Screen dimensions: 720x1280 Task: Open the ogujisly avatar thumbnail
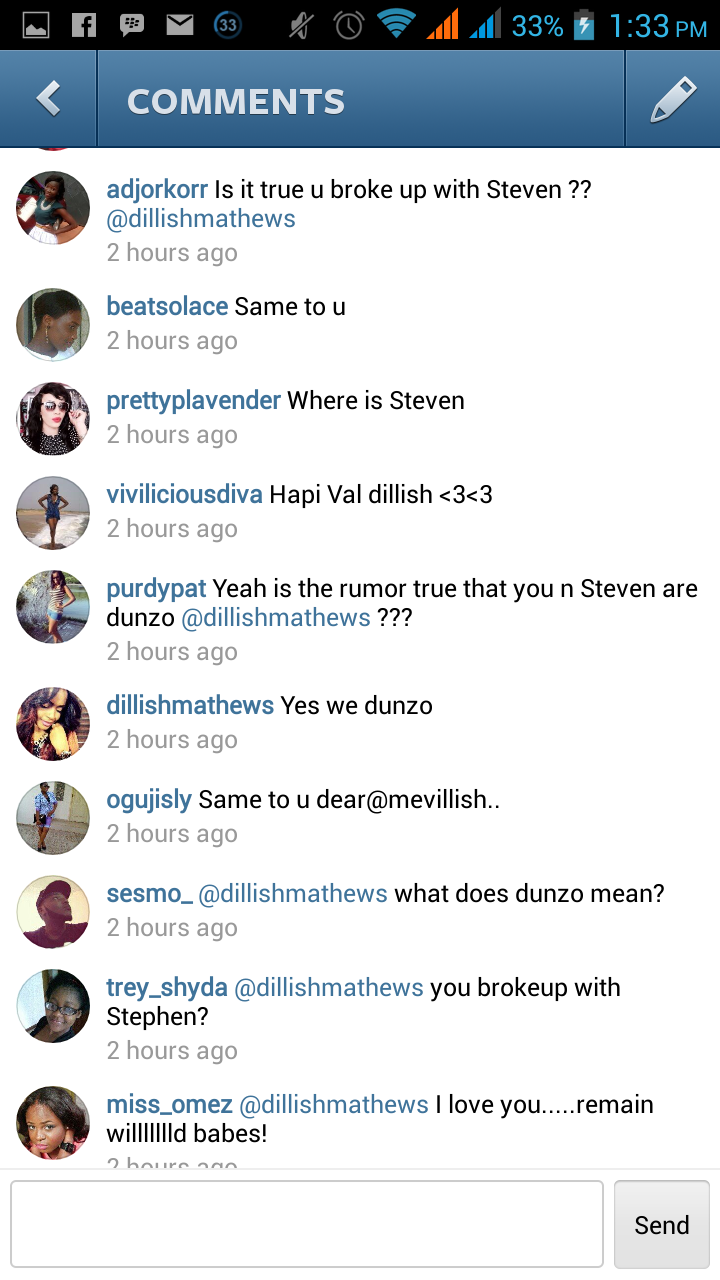point(53,818)
